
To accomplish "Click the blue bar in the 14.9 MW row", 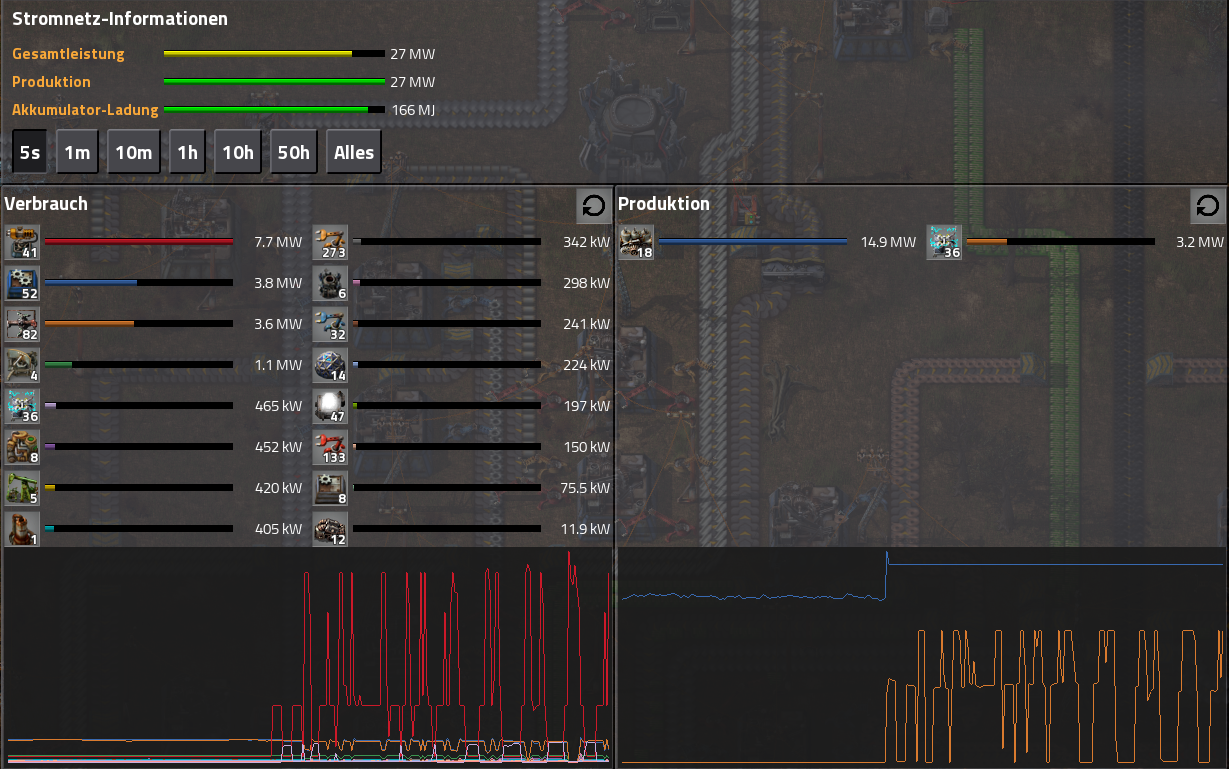I will [x=752, y=242].
